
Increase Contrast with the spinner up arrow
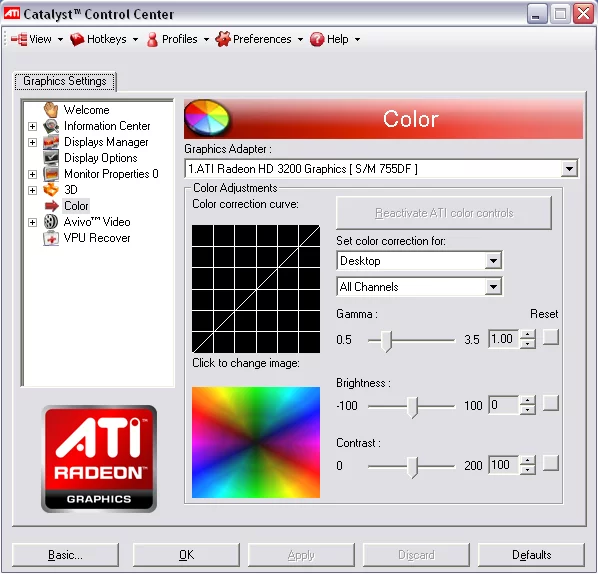pyautogui.click(x=527, y=460)
